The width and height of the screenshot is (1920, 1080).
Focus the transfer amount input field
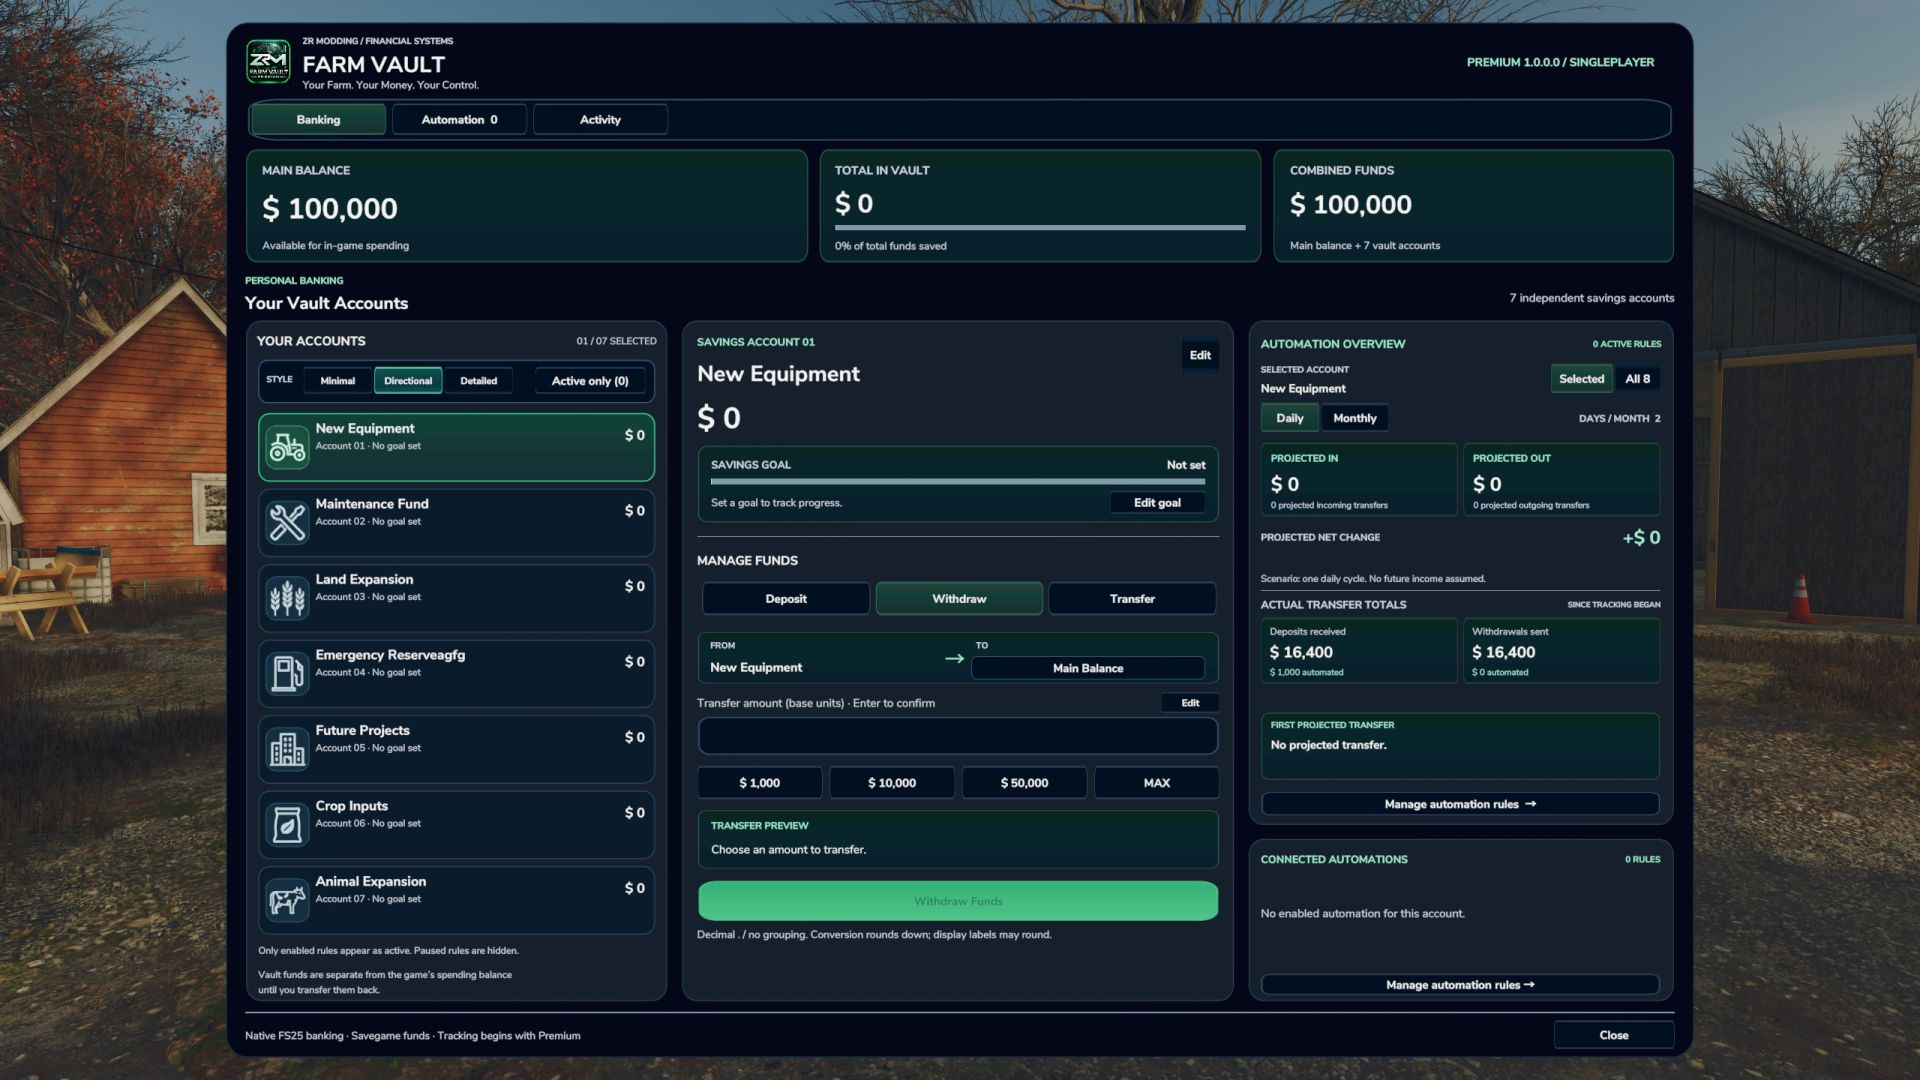pos(958,736)
